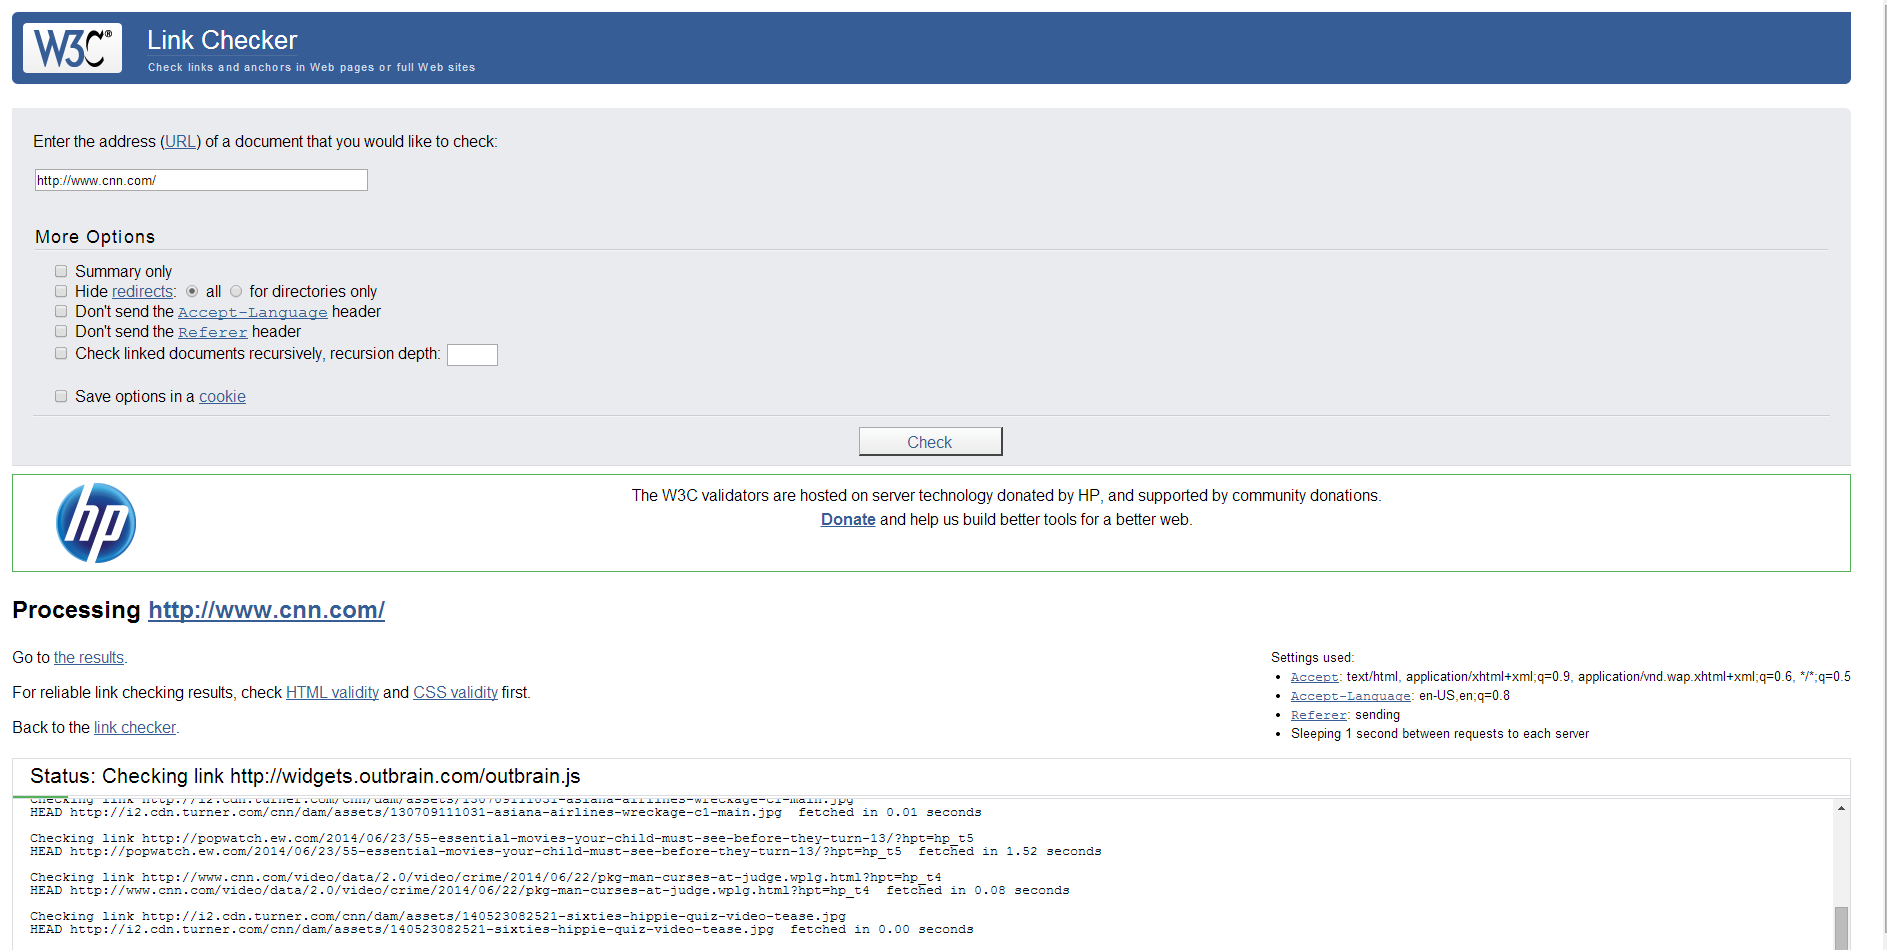The height and width of the screenshot is (950, 1887).
Task: Click the 'More Options' heading
Action: tap(95, 237)
